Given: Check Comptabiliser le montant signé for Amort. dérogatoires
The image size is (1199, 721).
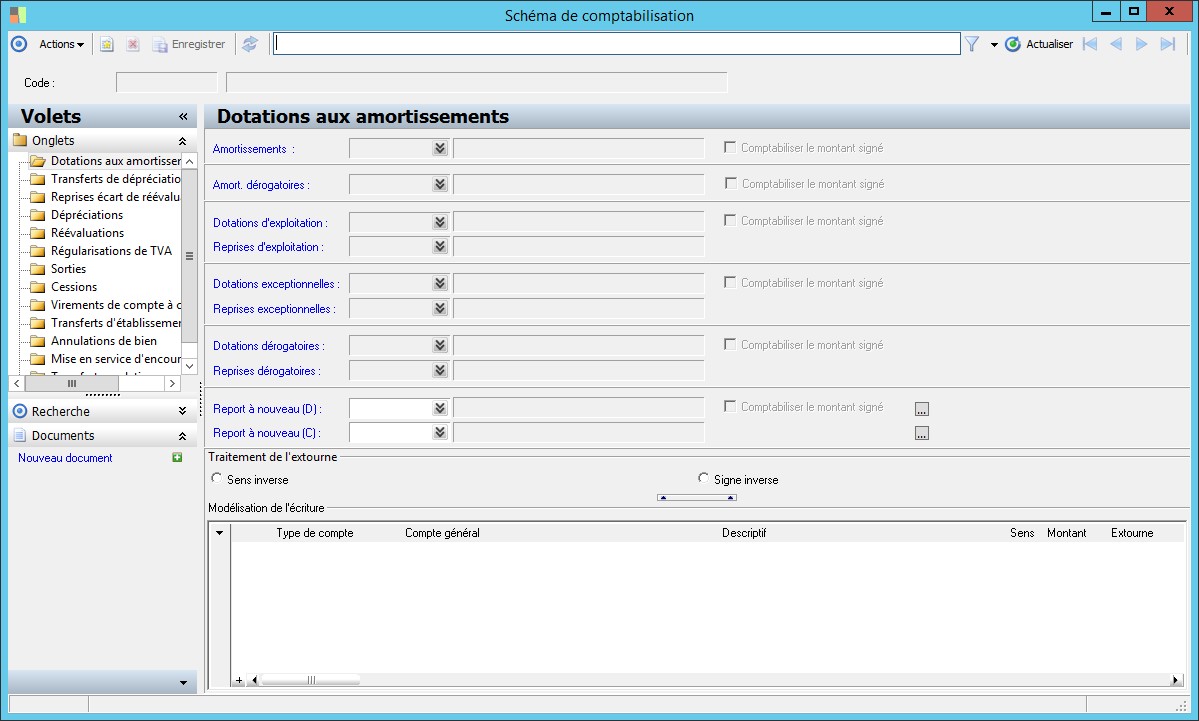Looking at the screenshot, I should [731, 183].
